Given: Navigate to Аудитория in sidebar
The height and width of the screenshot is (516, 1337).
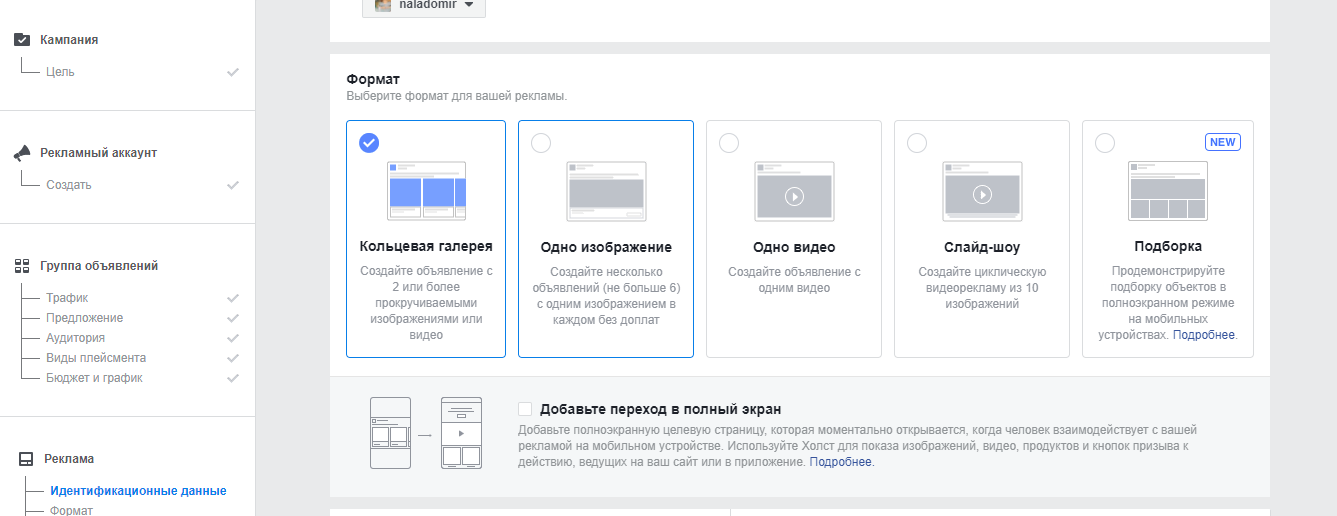Looking at the screenshot, I should (x=75, y=338).
